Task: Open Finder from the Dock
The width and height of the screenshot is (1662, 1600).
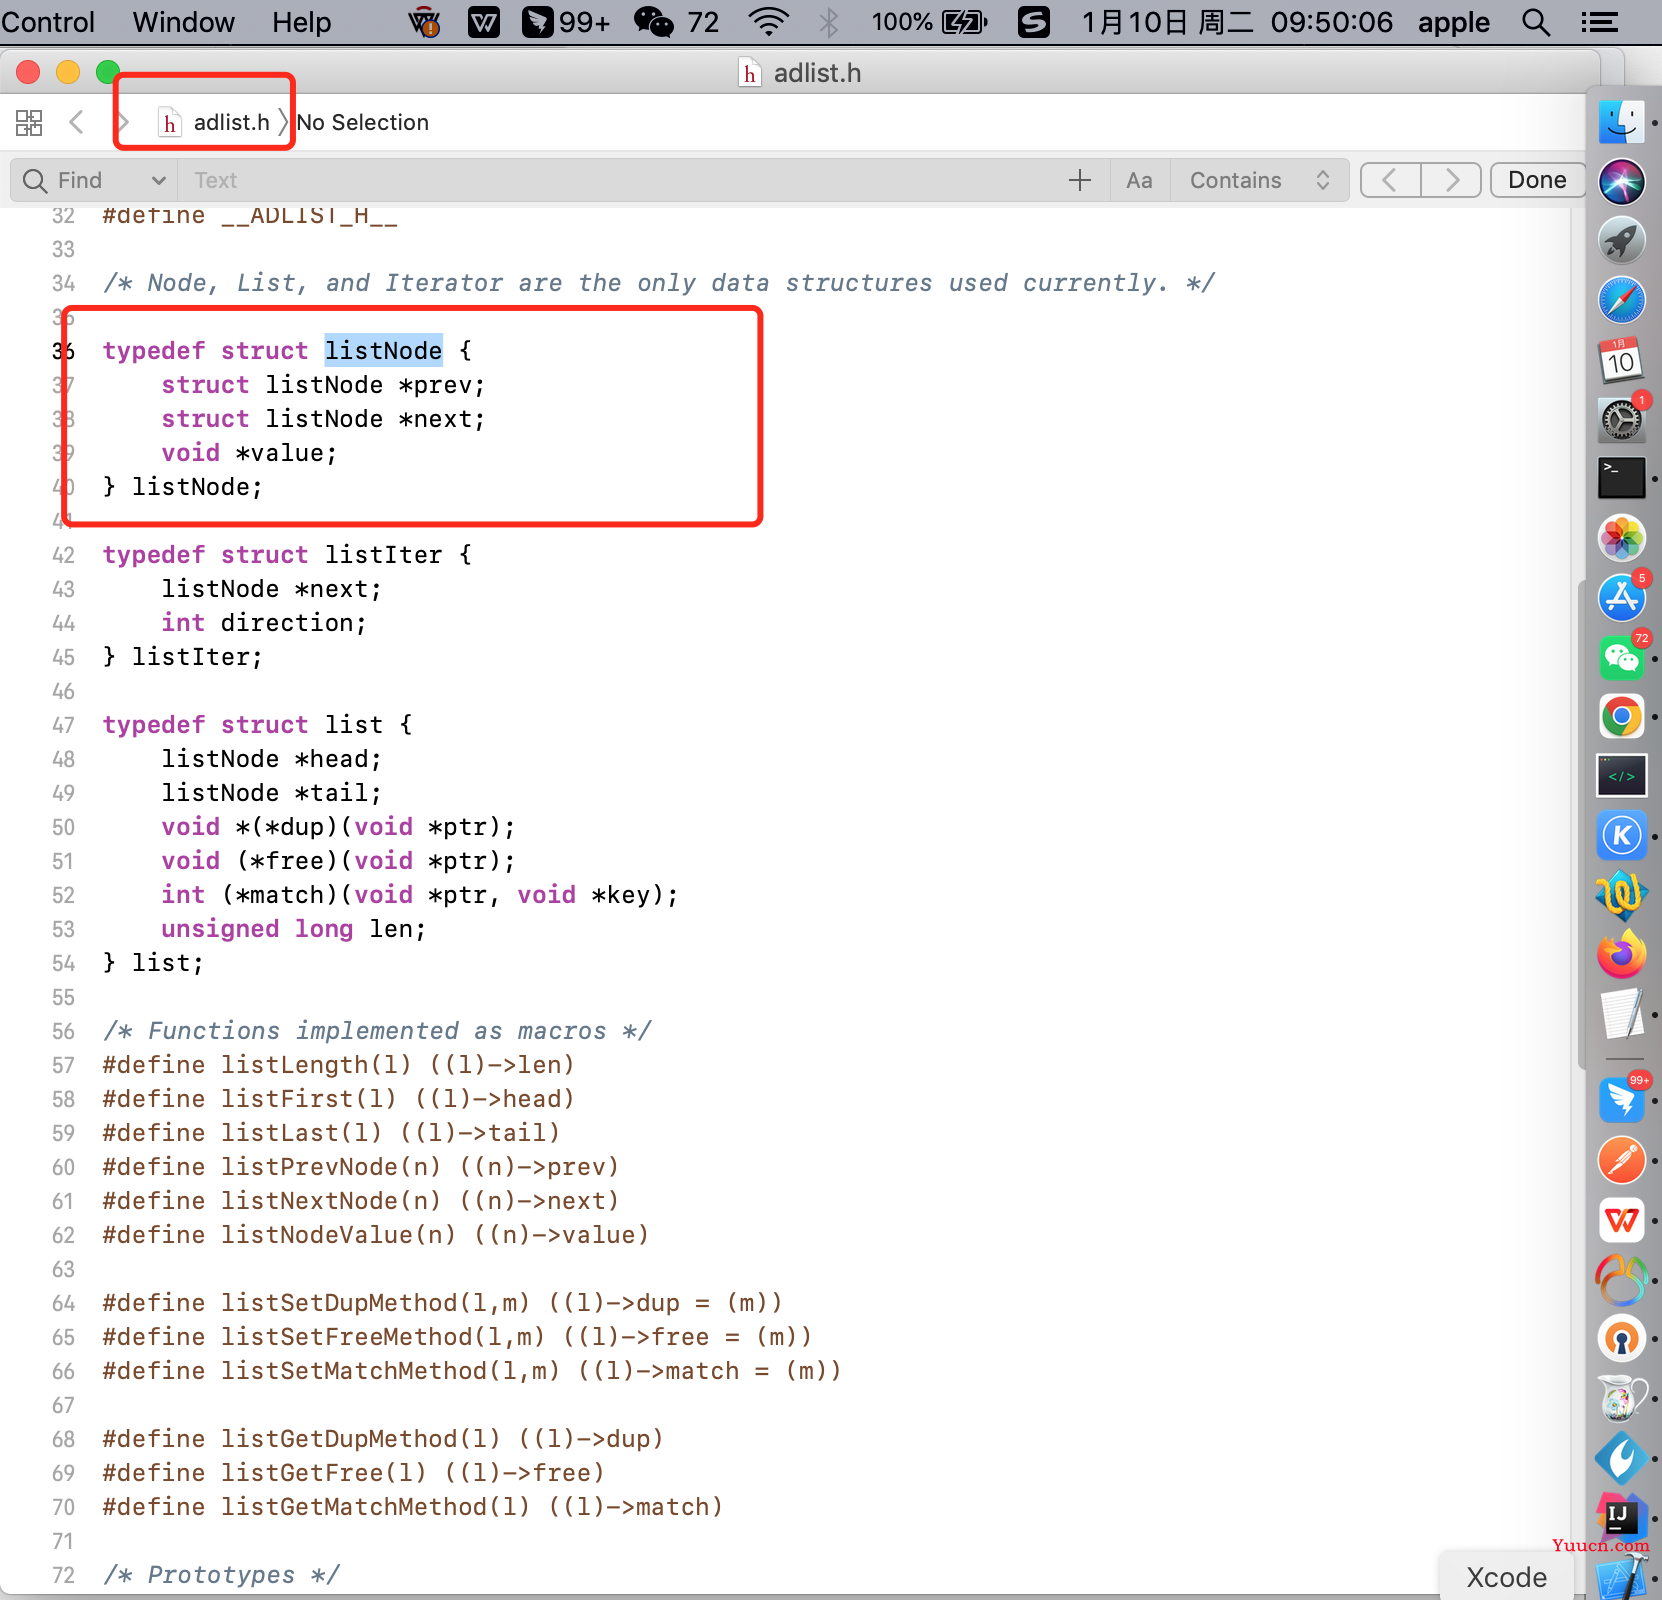Action: 1621,122
